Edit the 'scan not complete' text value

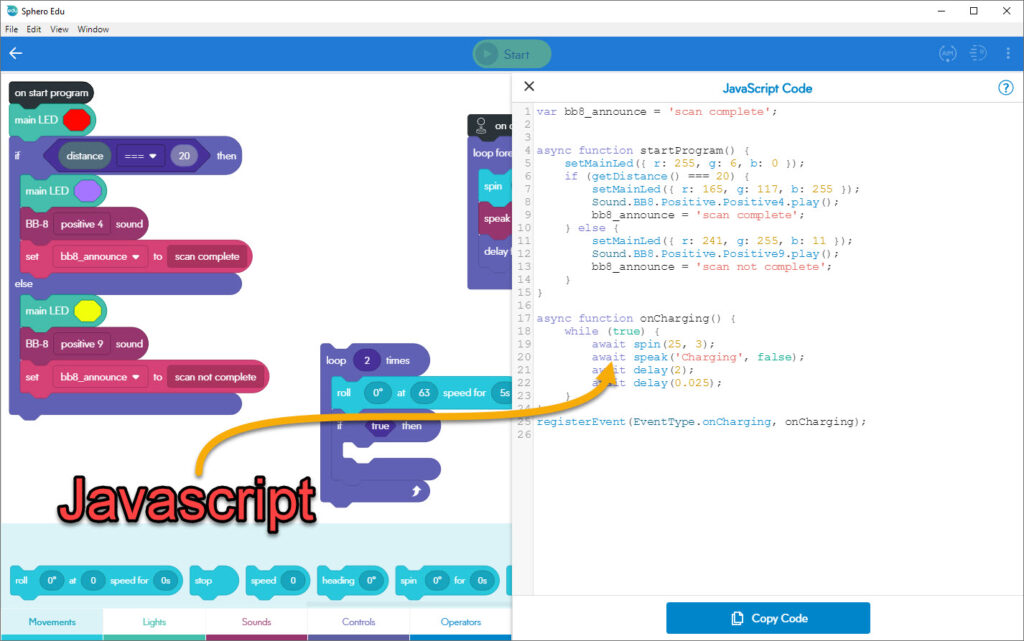pos(216,377)
